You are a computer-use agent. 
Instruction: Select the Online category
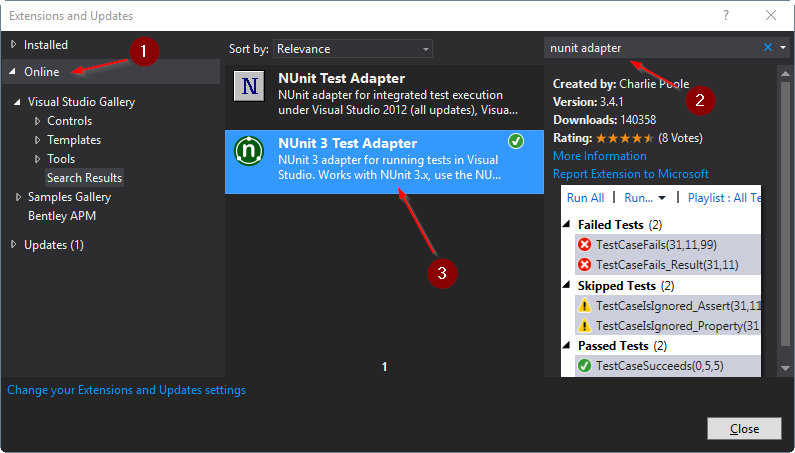coord(42,72)
